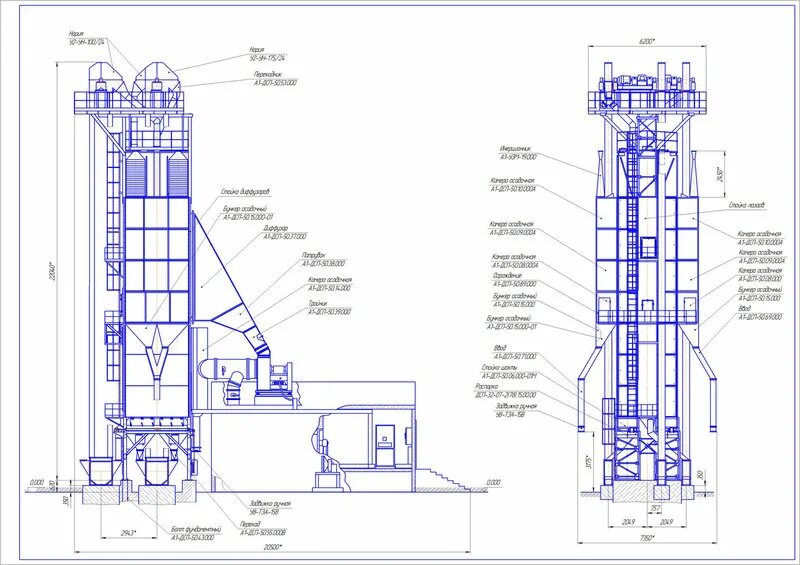Select the 'Стойка диффузоров' label
The image size is (800, 565).
tap(245, 192)
